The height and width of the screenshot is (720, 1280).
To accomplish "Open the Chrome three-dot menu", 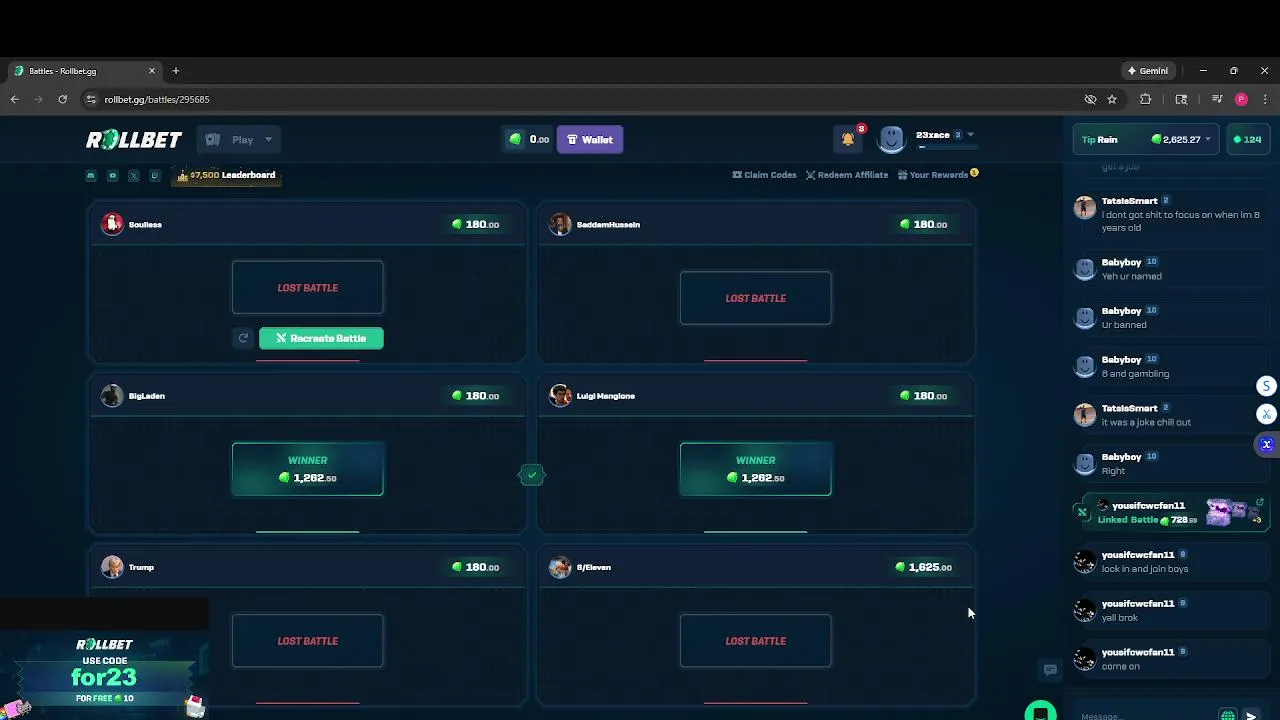I will click(x=1265, y=99).
